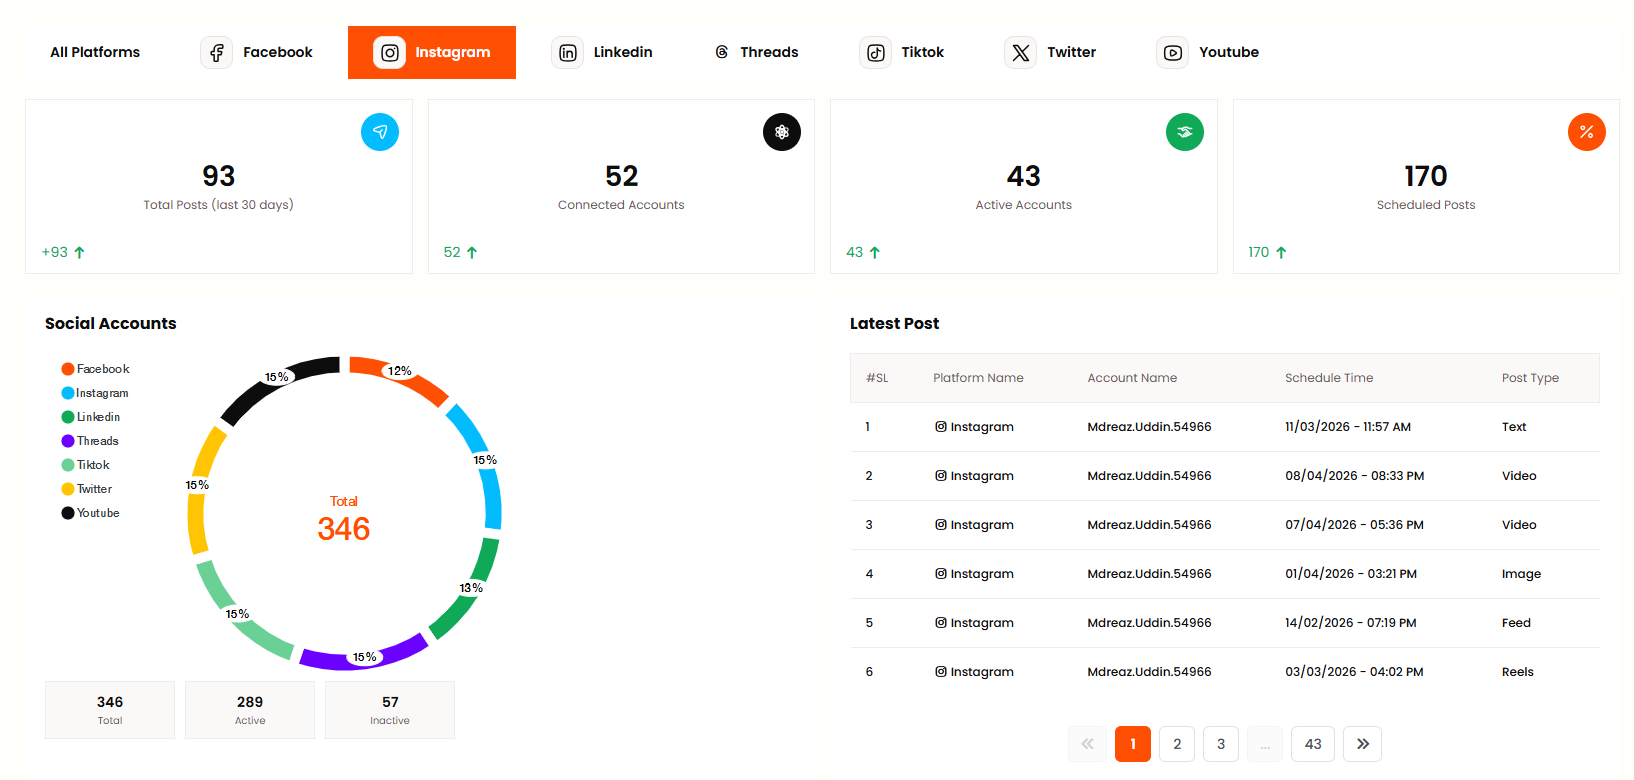The width and height of the screenshot is (1634, 780).
Task: Click the Facebook platform icon
Action: [x=216, y=52]
